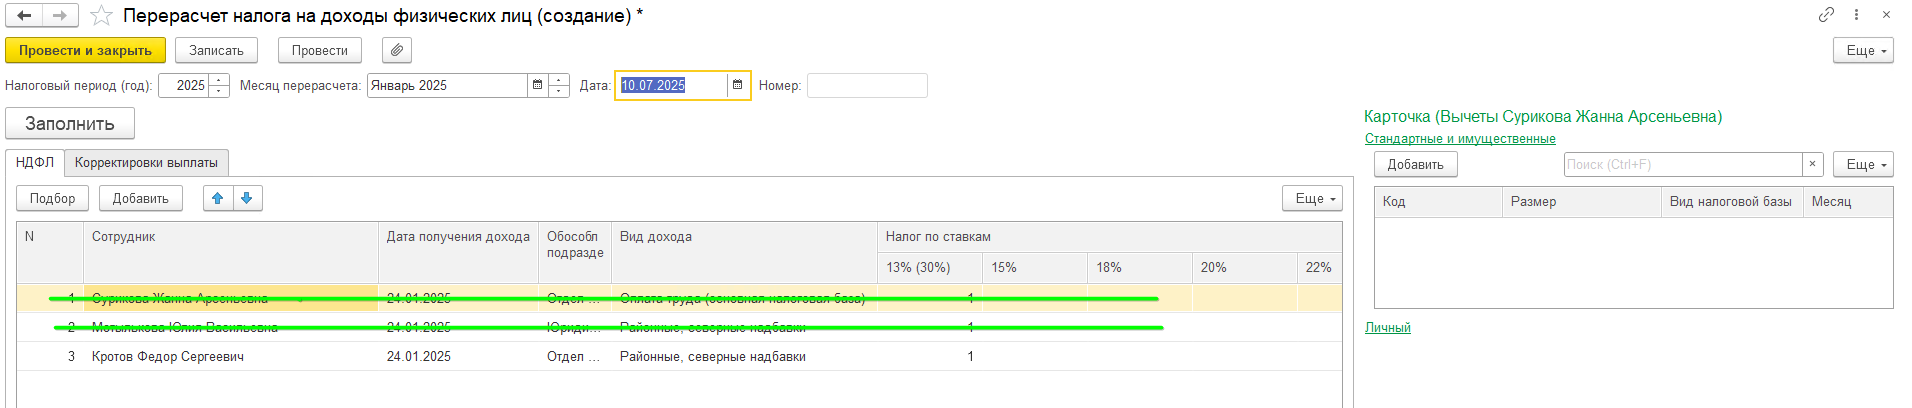Click the Провести и закрыть button

coord(85,50)
